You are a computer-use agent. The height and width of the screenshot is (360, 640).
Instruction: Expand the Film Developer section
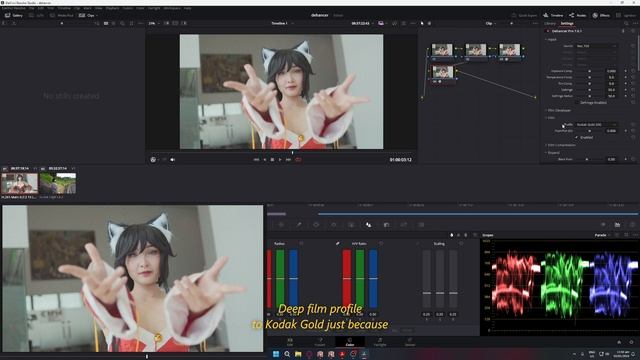click(x=558, y=110)
